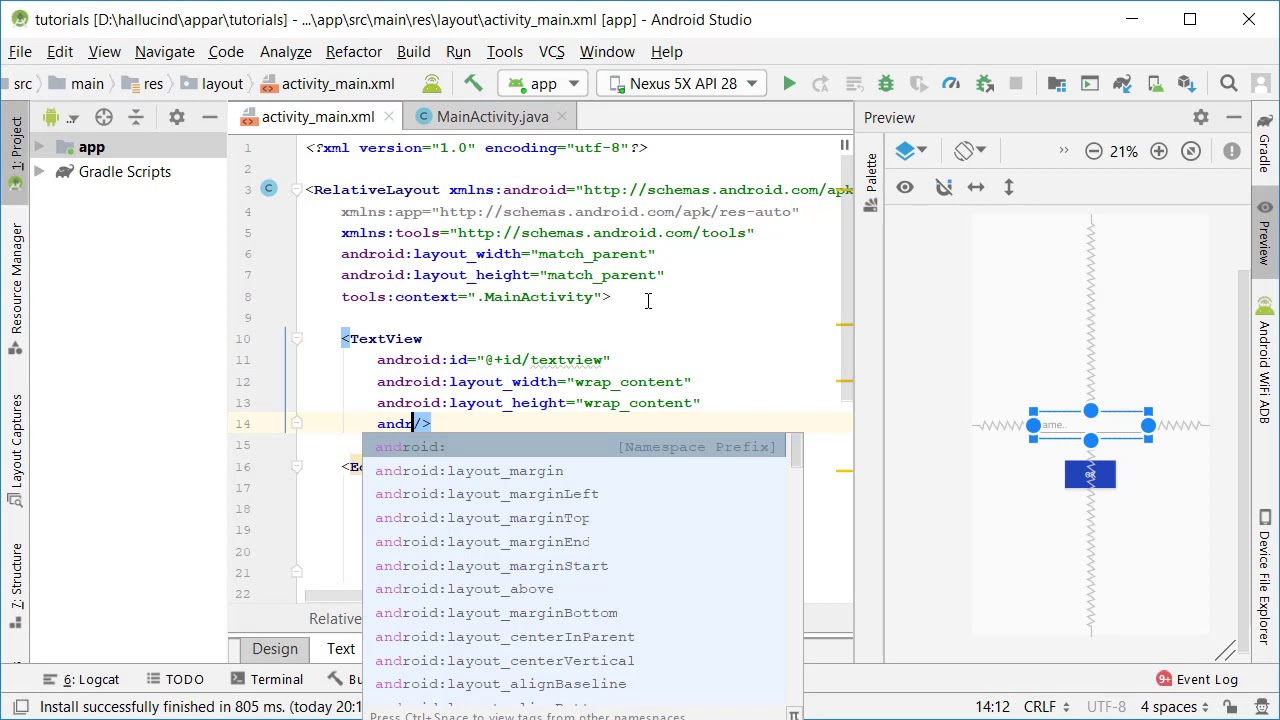This screenshot has height=720, width=1280.
Task: Switch to the Design editor tab
Action: [275, 649]
